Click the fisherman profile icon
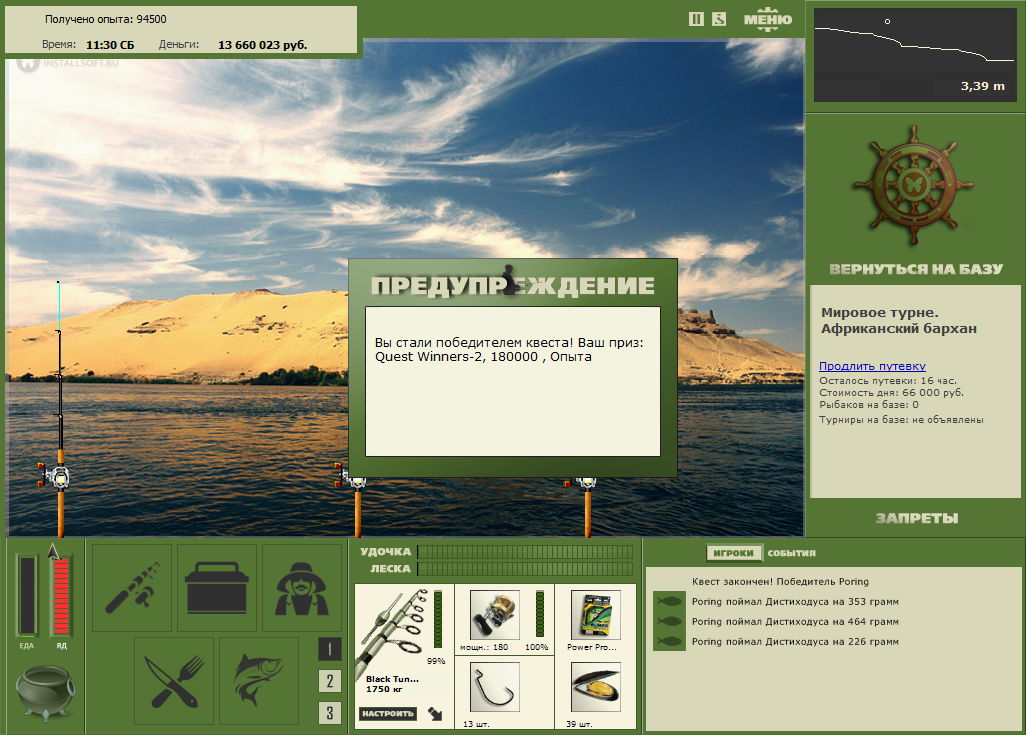Viewport: 1026px width, 735px height. tap(302, 587)
